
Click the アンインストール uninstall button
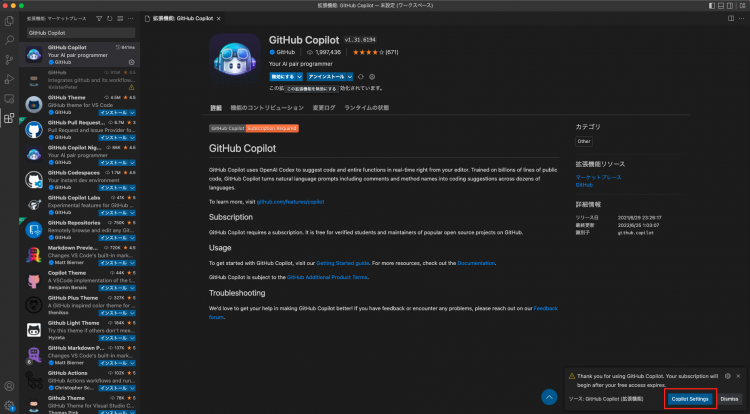(326, 76)
